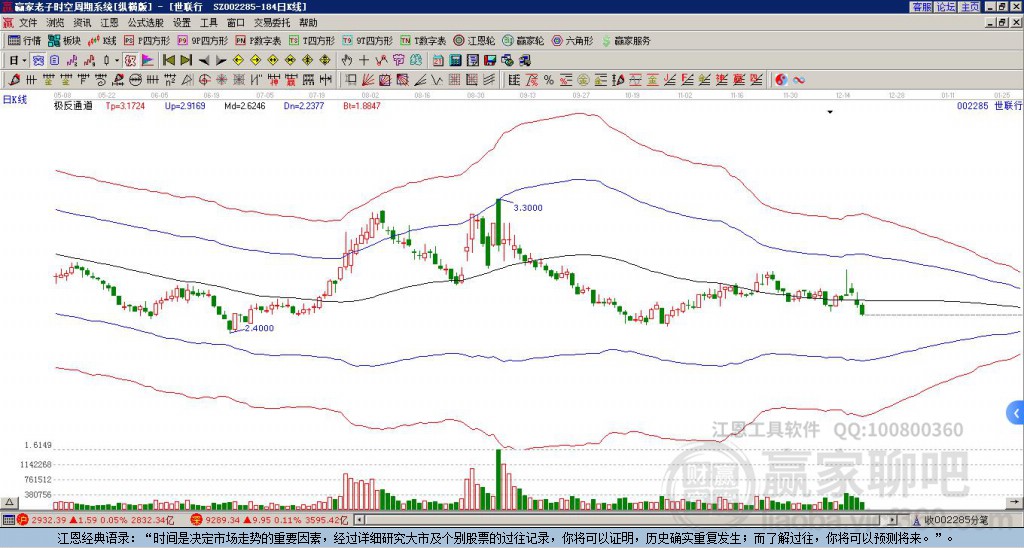Viewport: 1024px width, 548px height.
Task: Click the scrollbar left arrow
Action: (359, 520)
